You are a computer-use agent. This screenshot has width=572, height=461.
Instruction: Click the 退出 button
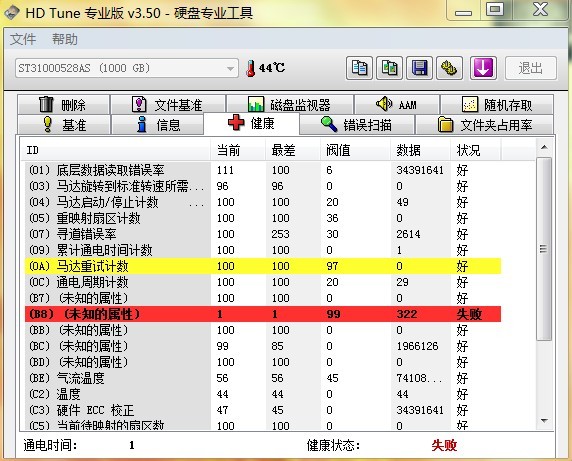531,68
